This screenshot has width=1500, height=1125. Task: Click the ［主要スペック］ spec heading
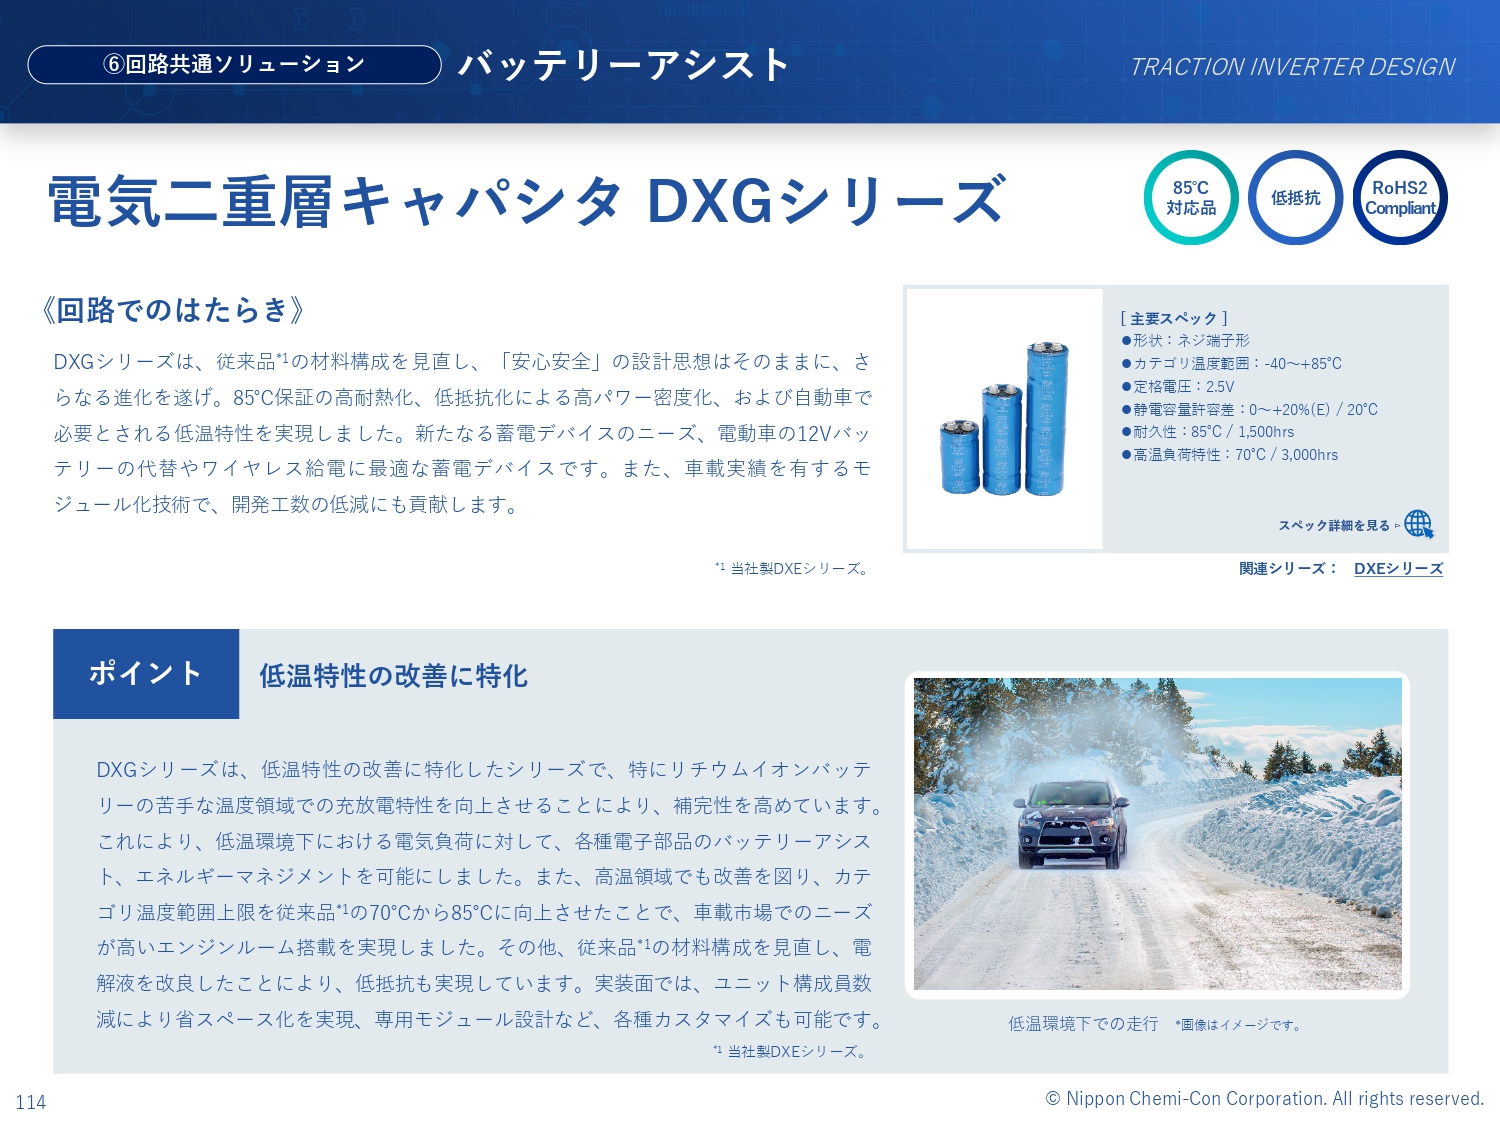1174,318
